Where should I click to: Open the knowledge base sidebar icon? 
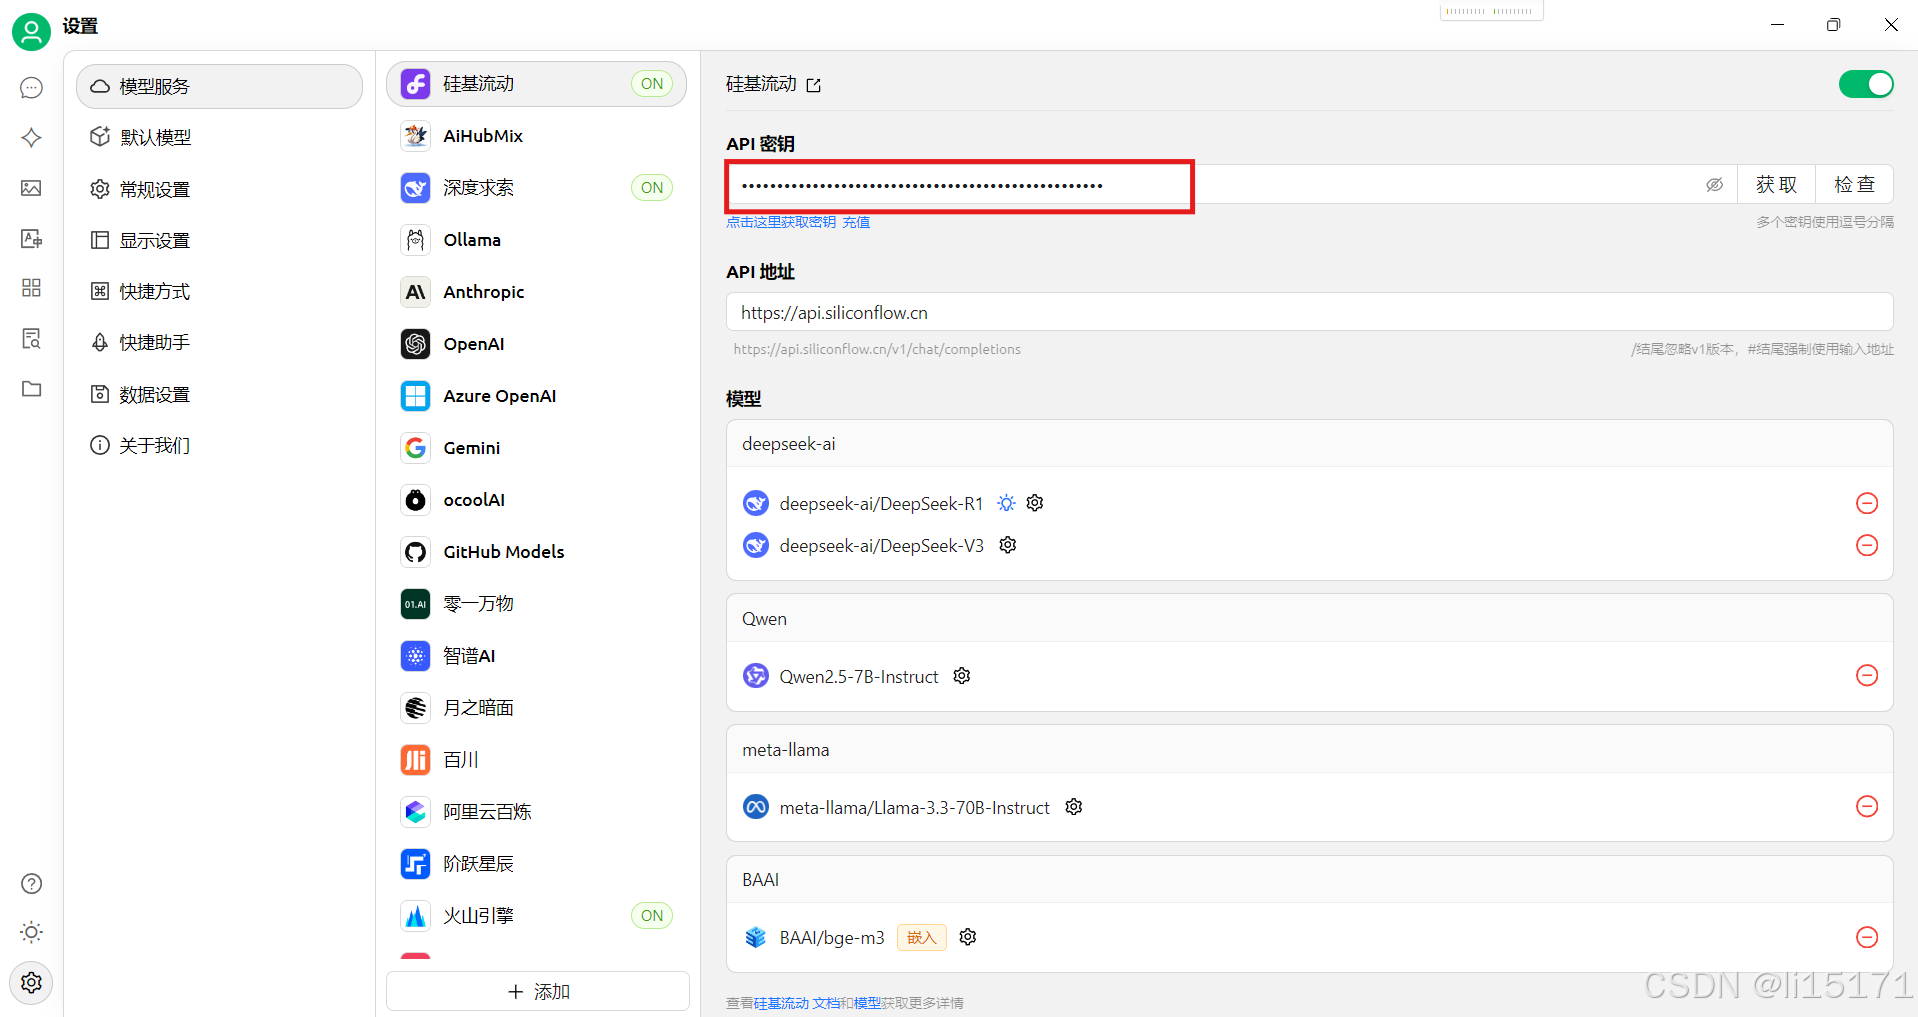point(31,338)
